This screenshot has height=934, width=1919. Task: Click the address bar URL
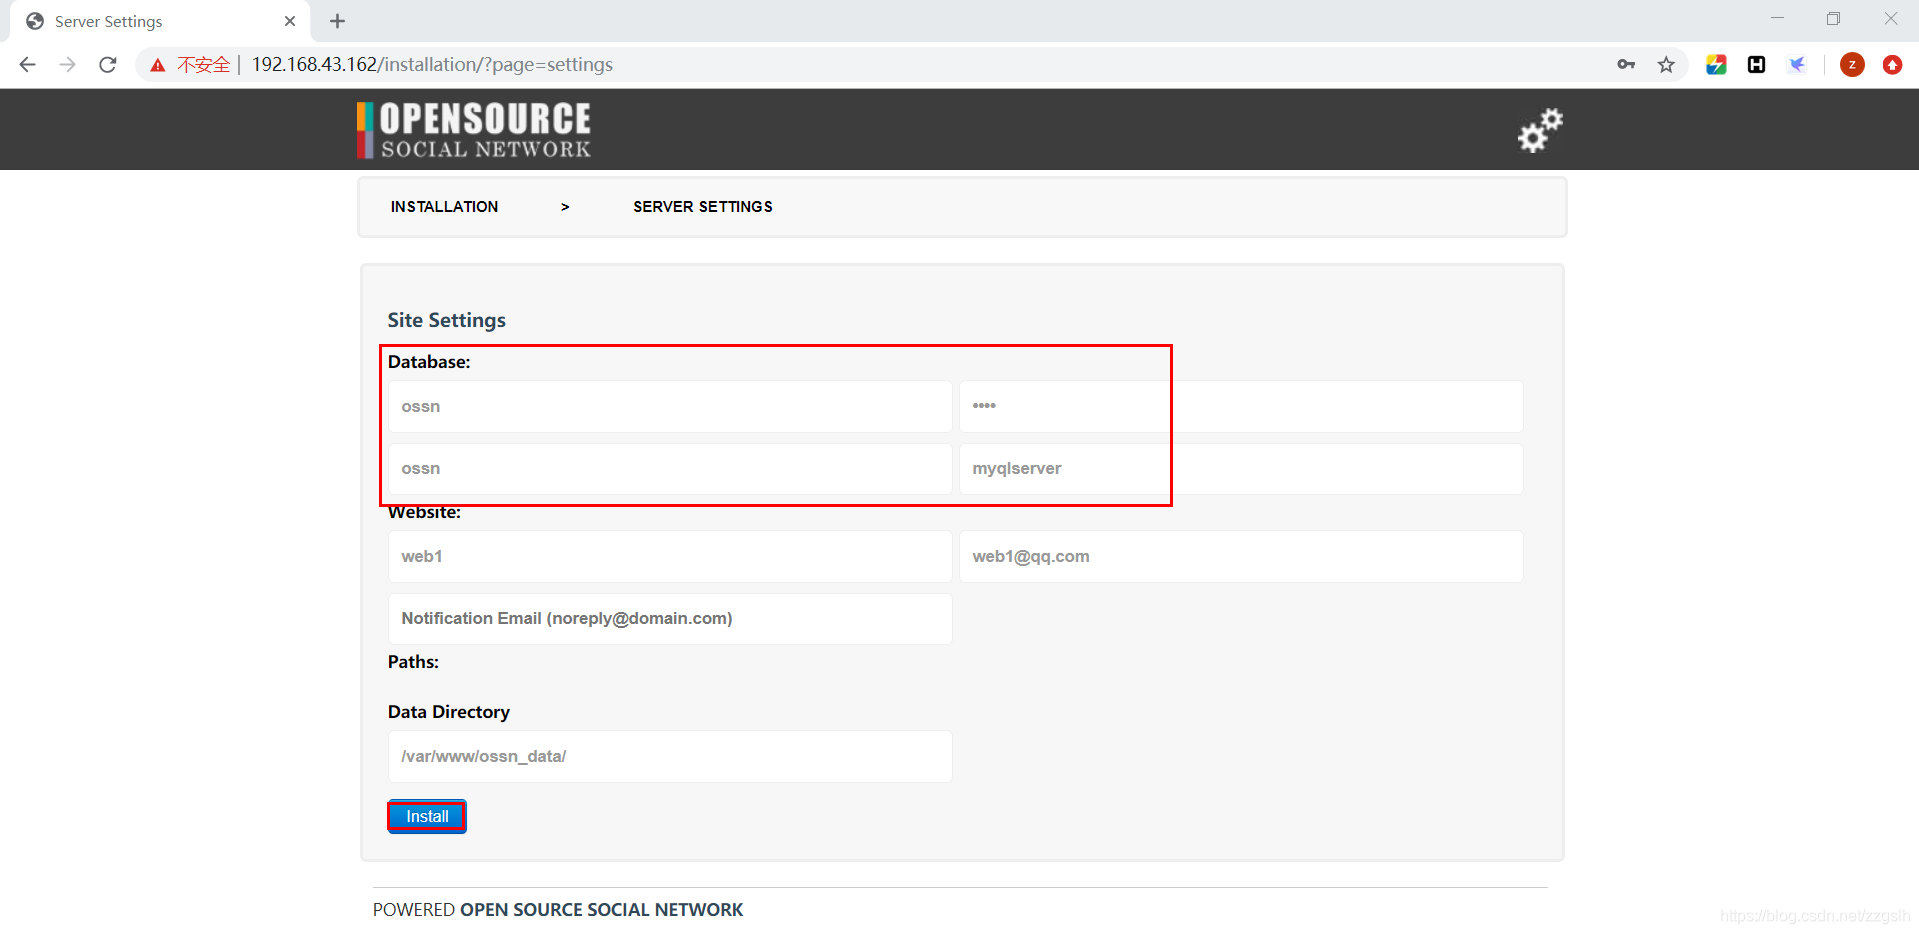click(432, 65)
